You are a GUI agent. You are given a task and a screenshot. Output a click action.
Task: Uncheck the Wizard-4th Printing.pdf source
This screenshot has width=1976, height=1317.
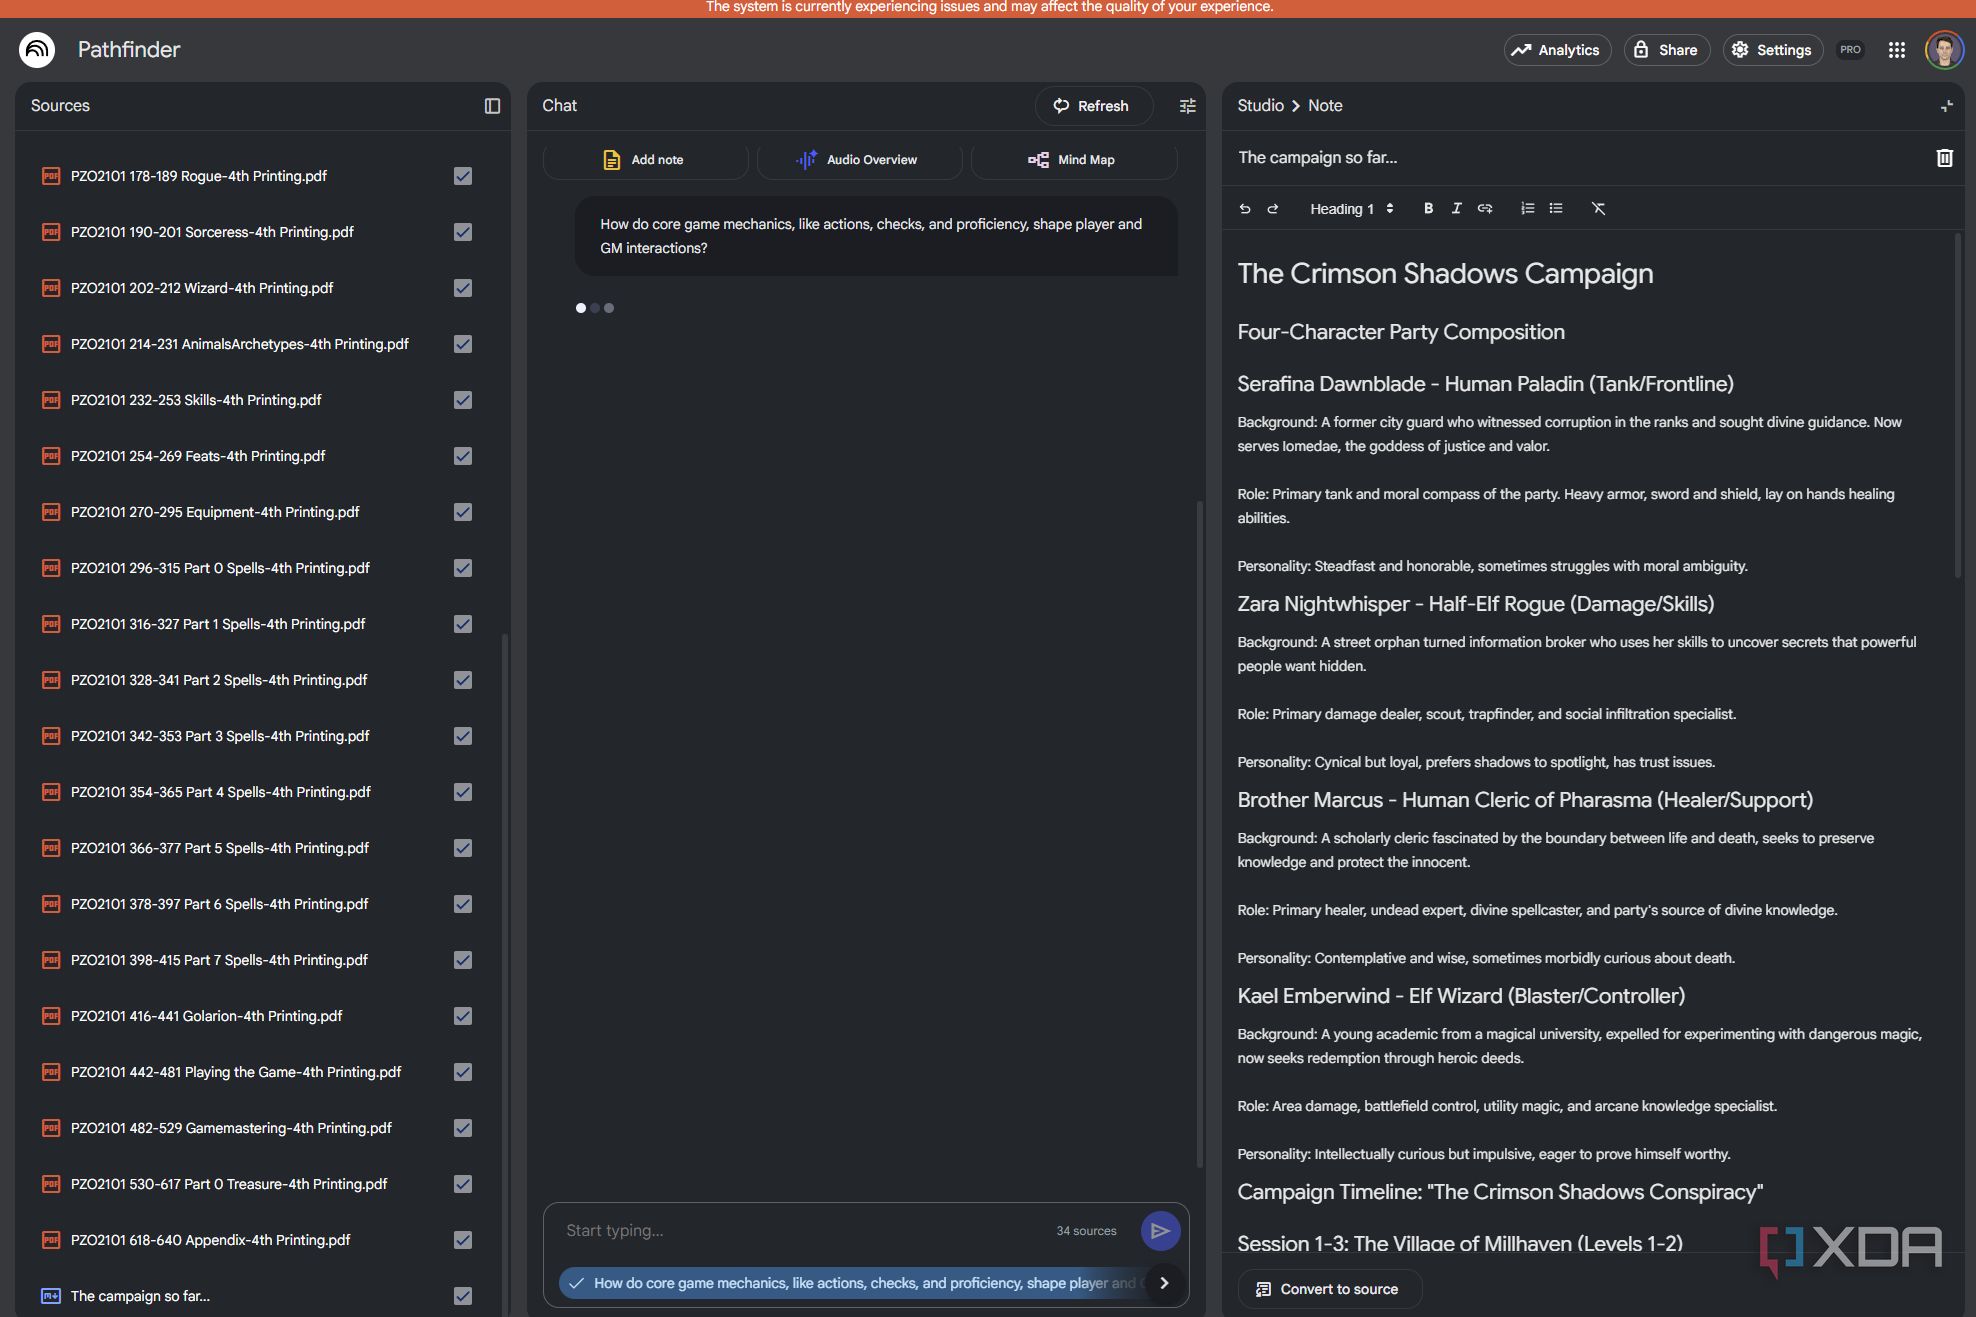(463, 288)
